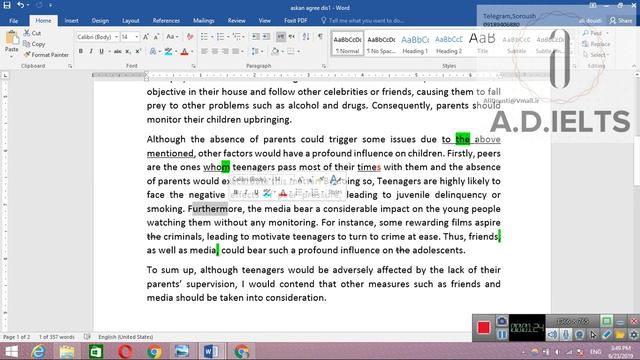This screenshot has height=360, width=640.
Task: Undo the last action
Action: [20, 6]
